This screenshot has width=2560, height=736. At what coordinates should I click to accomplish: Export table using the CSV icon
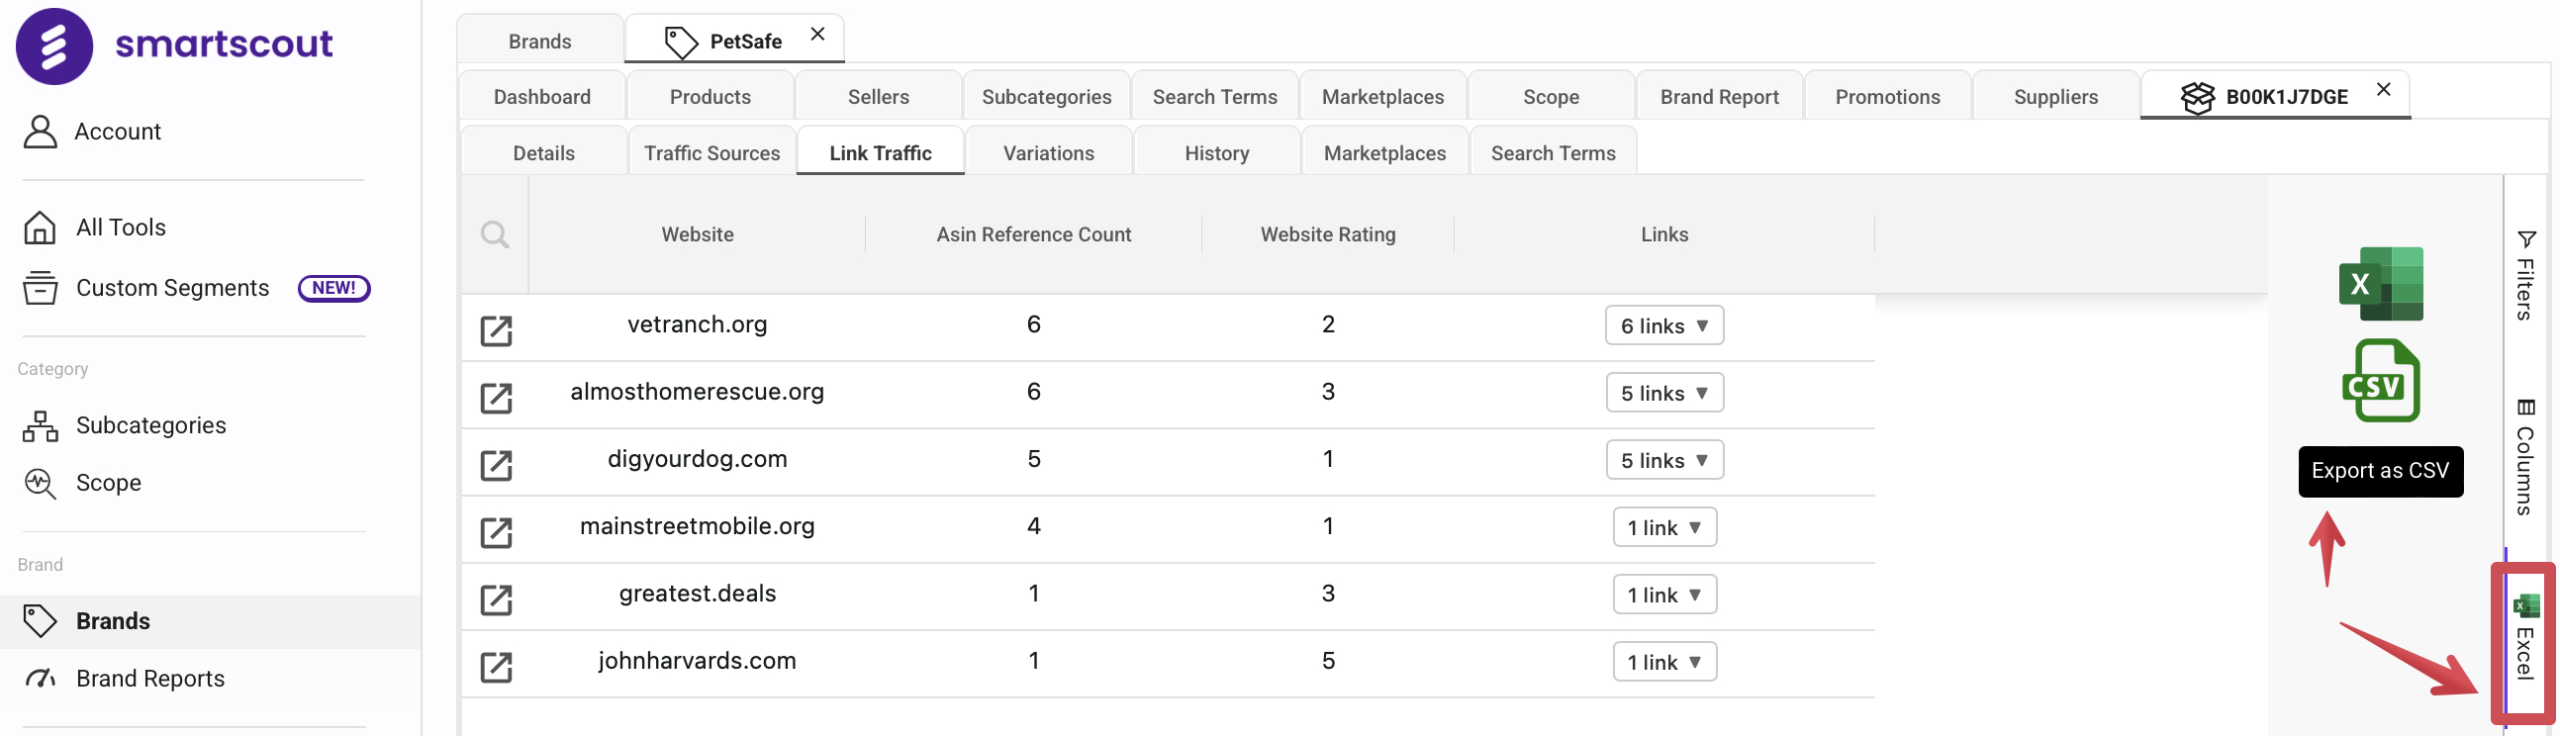2381,381
